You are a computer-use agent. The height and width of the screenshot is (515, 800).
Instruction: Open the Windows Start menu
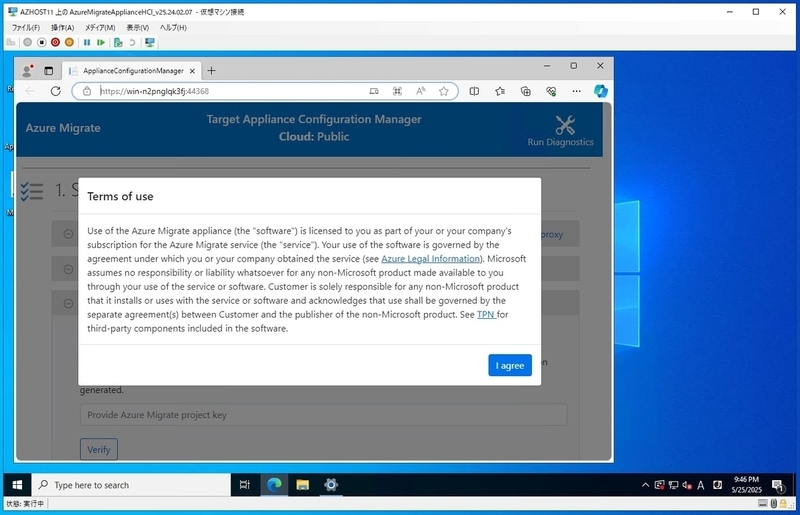point(17,485)
